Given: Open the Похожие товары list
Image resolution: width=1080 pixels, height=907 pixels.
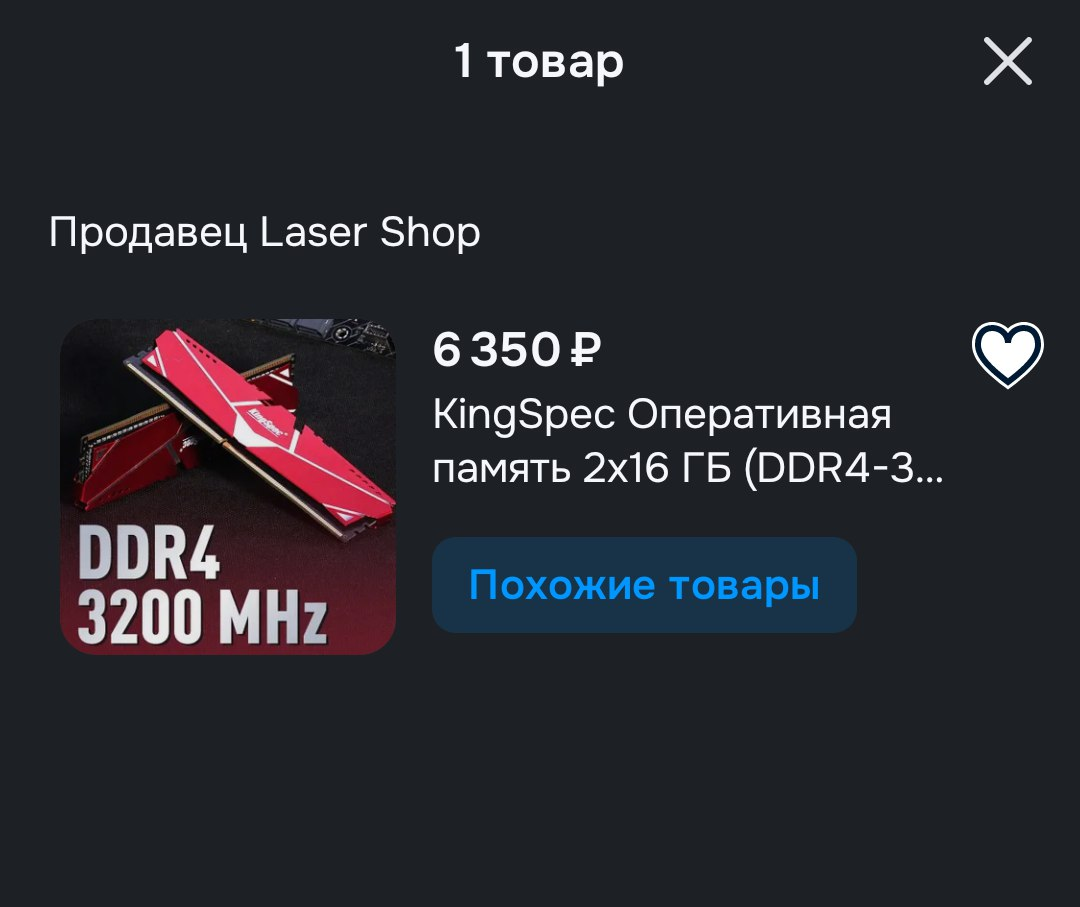Looking at the screenshot, I should (x=644, y=585).
